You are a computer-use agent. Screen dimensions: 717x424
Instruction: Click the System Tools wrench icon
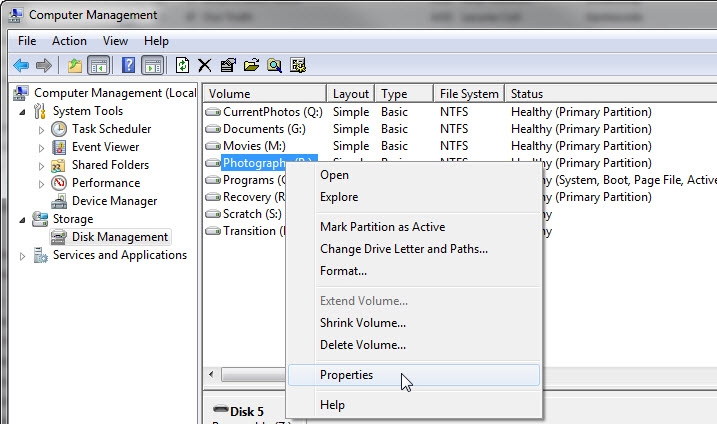pyautogui.click(x=40, y=111)
